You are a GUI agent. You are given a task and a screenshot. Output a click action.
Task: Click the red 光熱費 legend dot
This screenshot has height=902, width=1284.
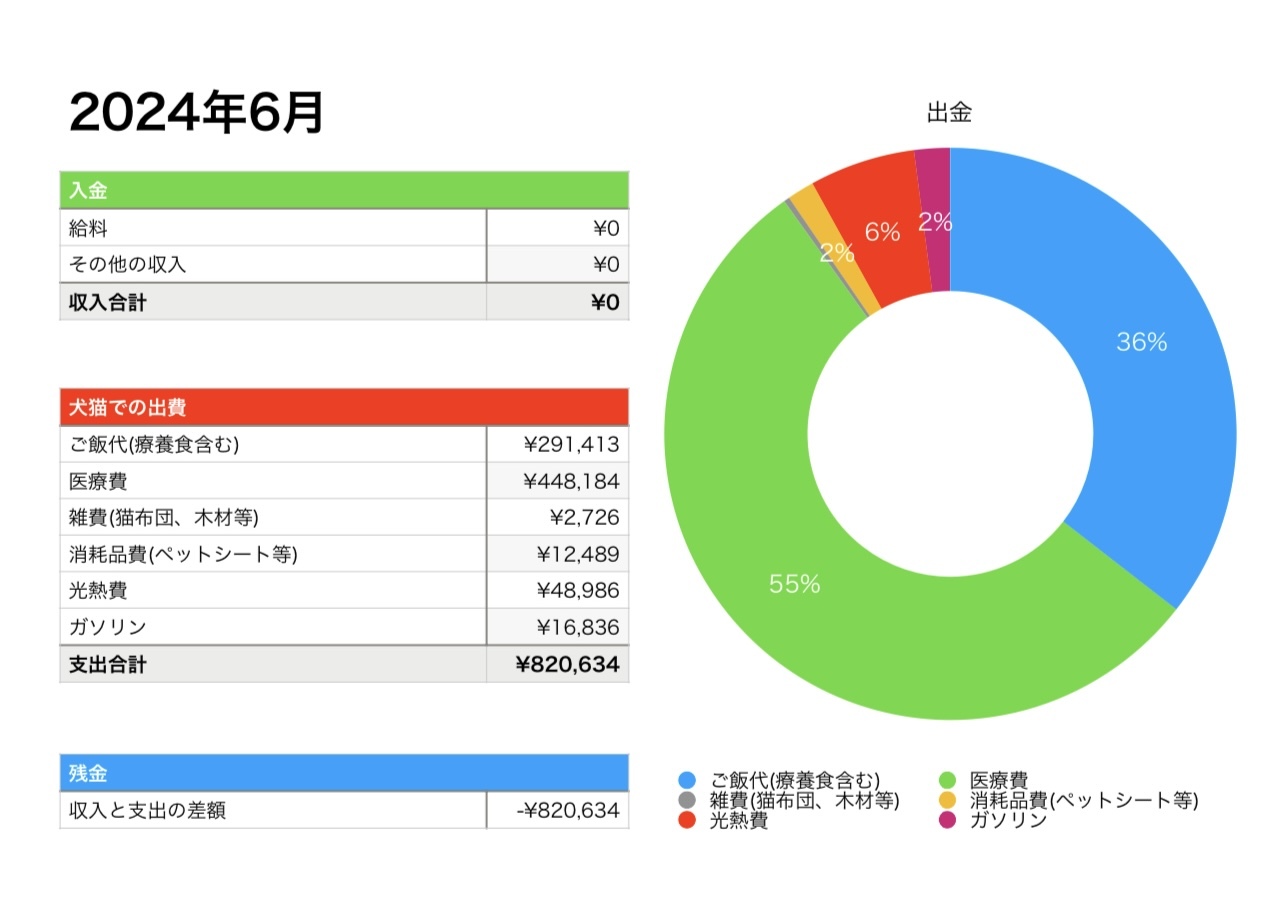coord(686,820)
